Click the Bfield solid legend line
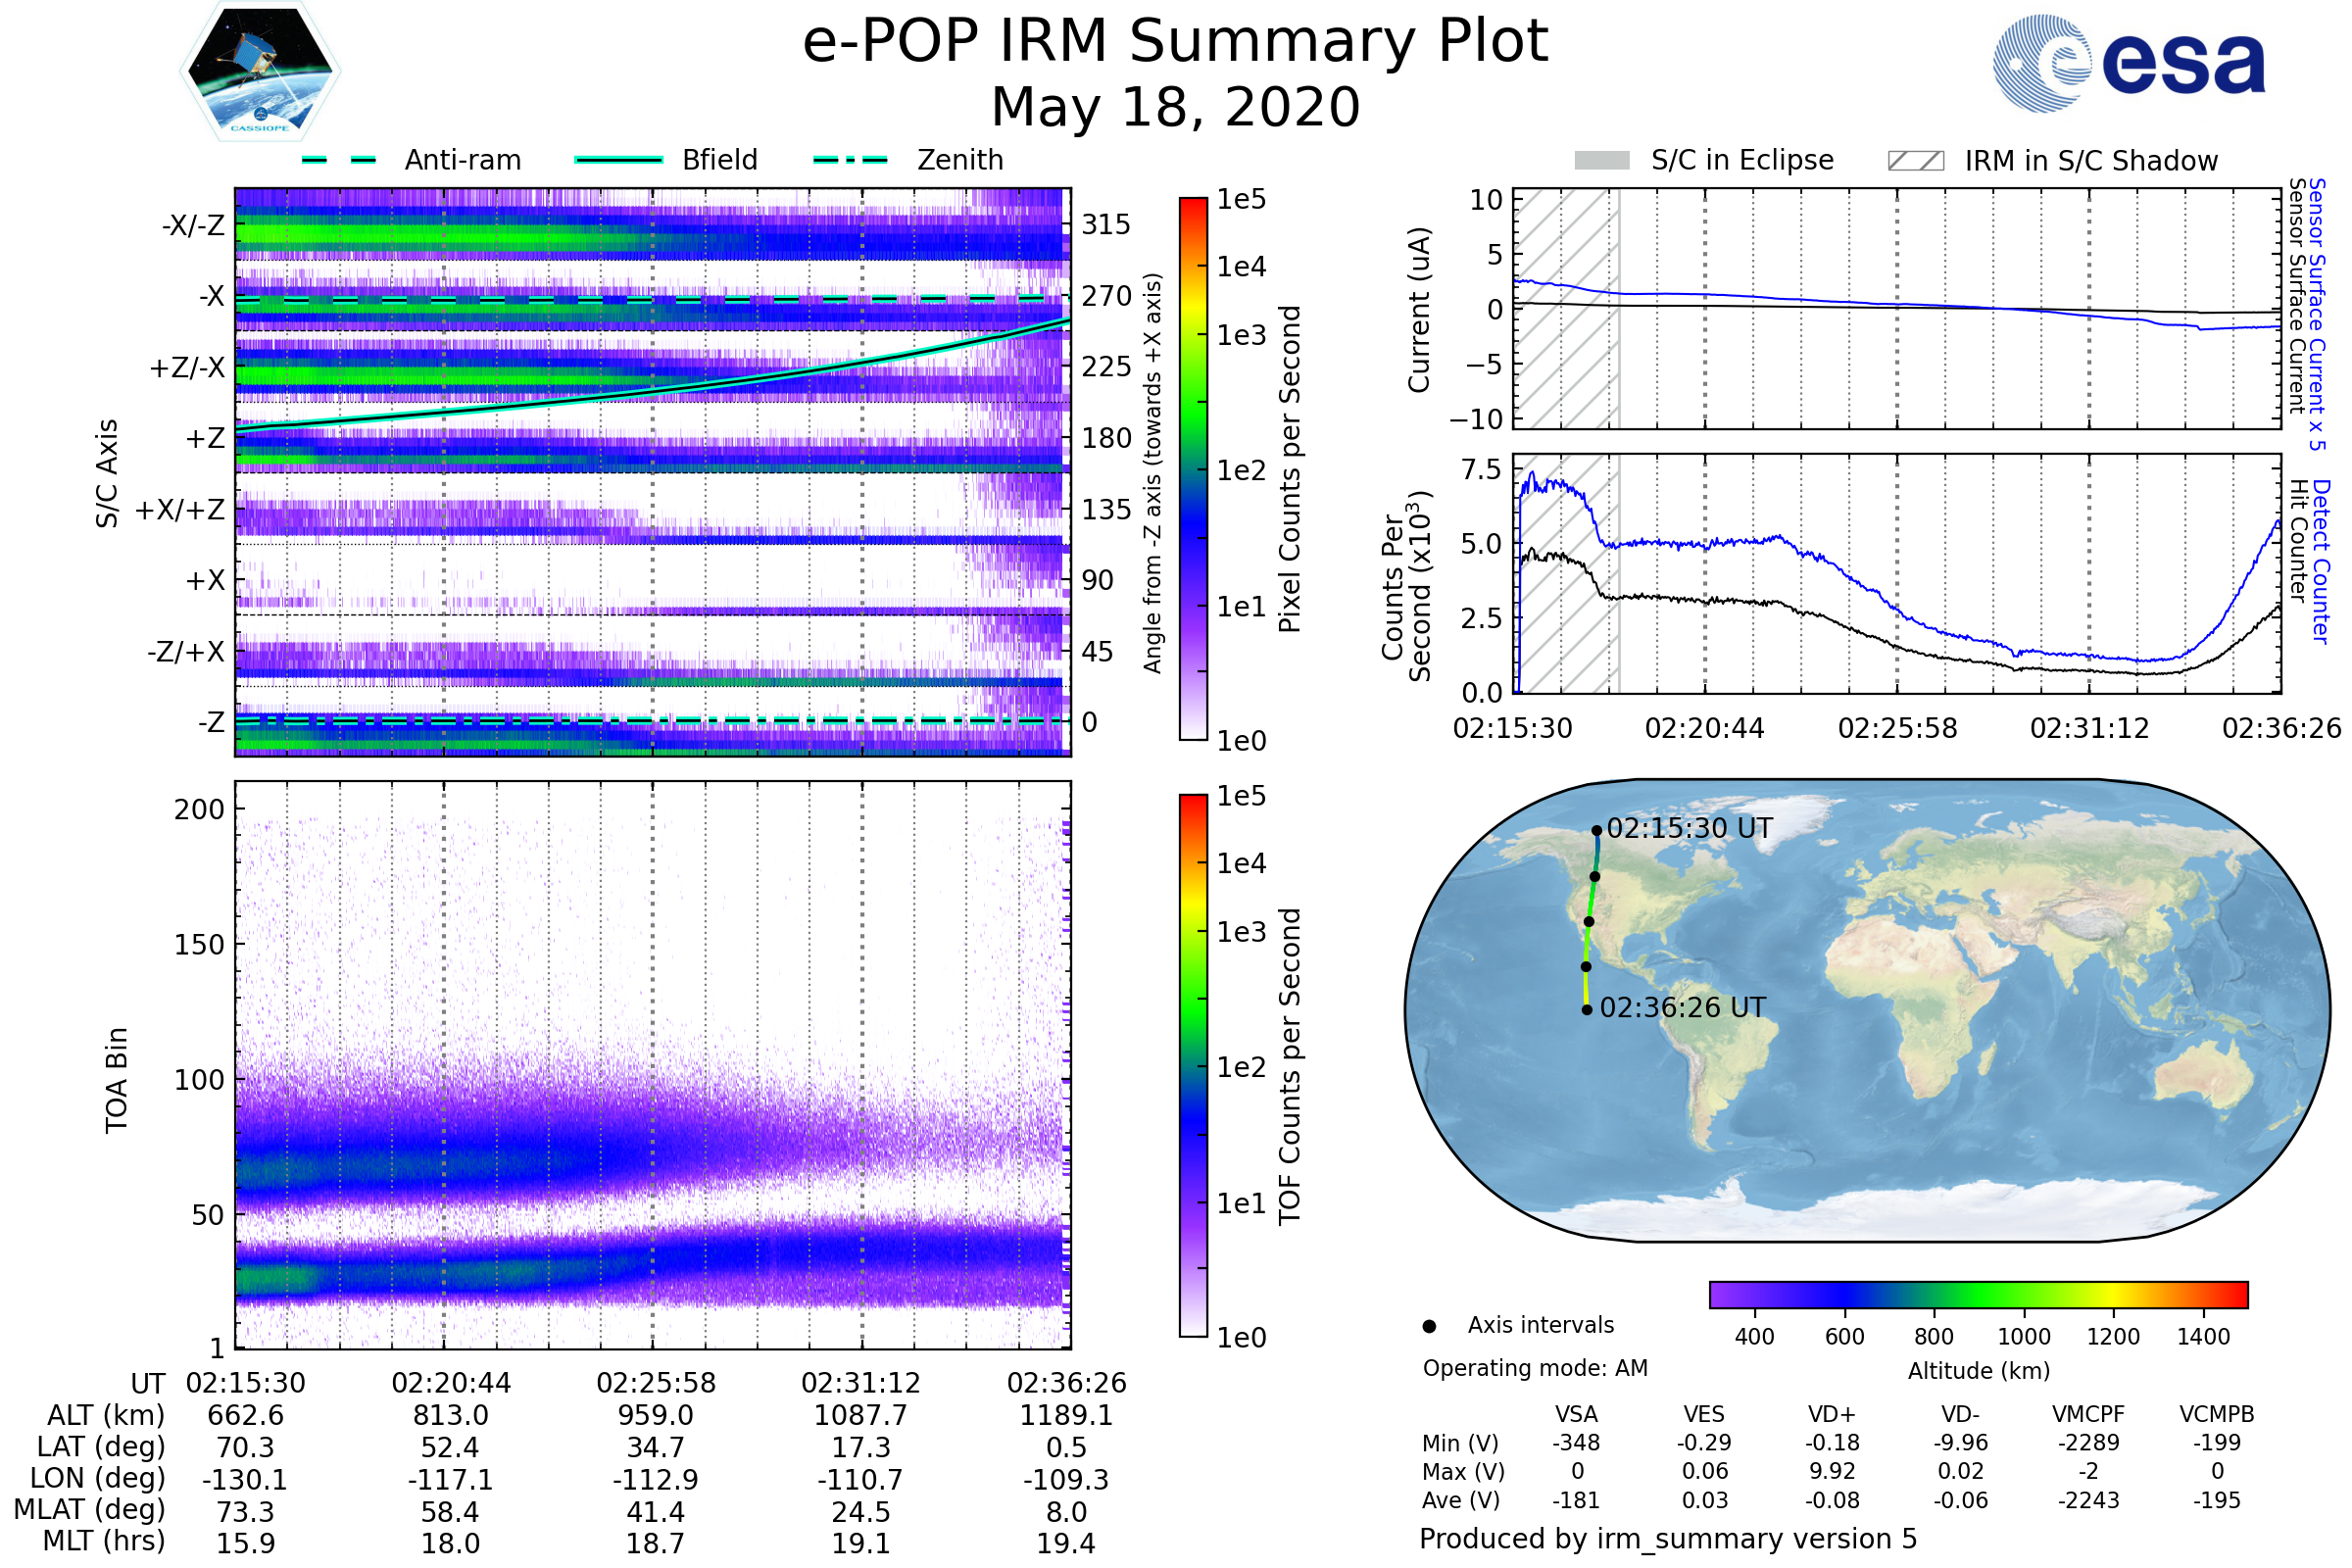 coord(618,160)
